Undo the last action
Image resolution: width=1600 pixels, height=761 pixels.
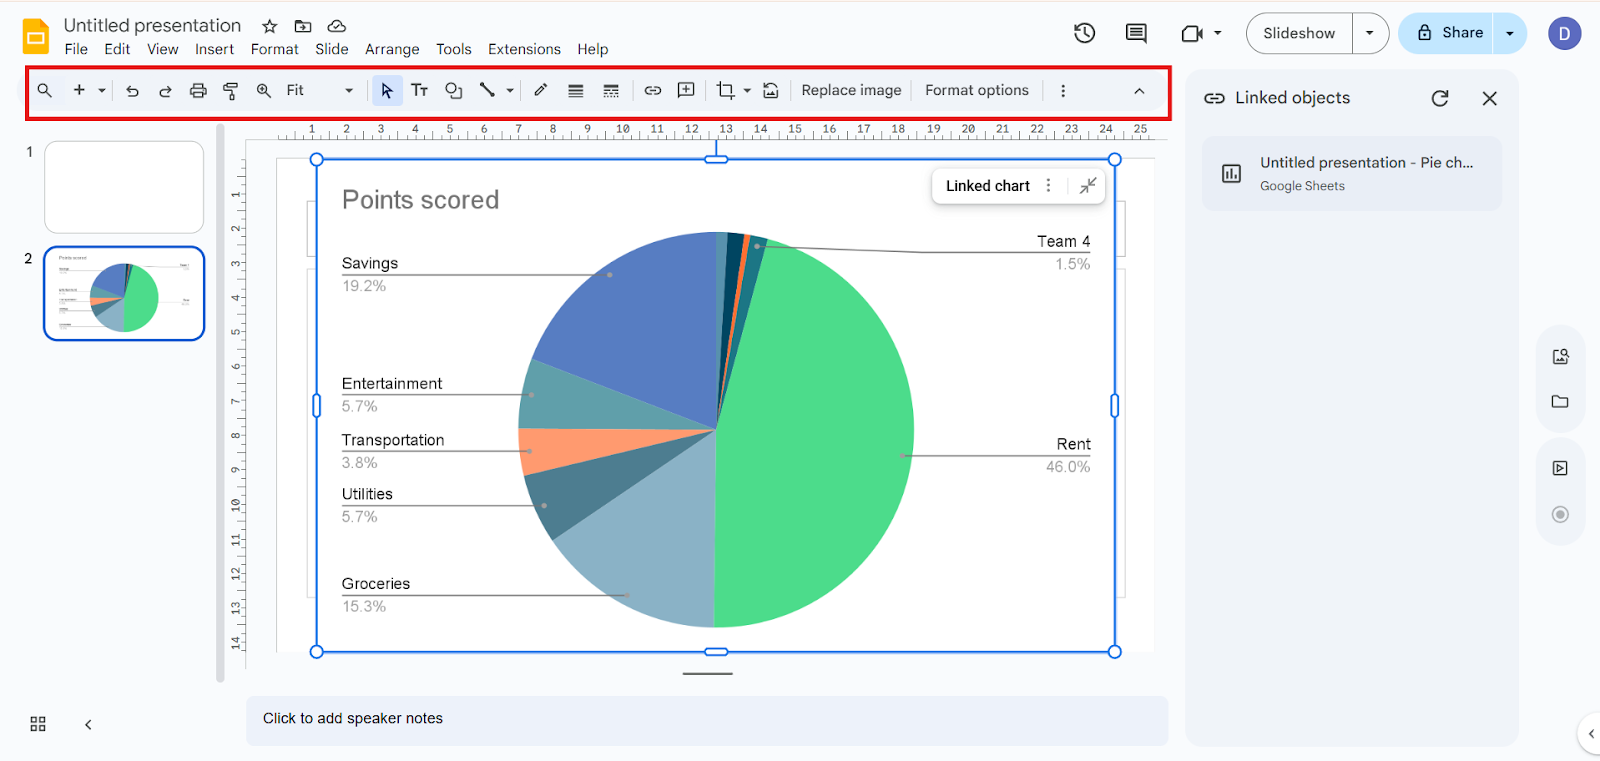(132, 91)
